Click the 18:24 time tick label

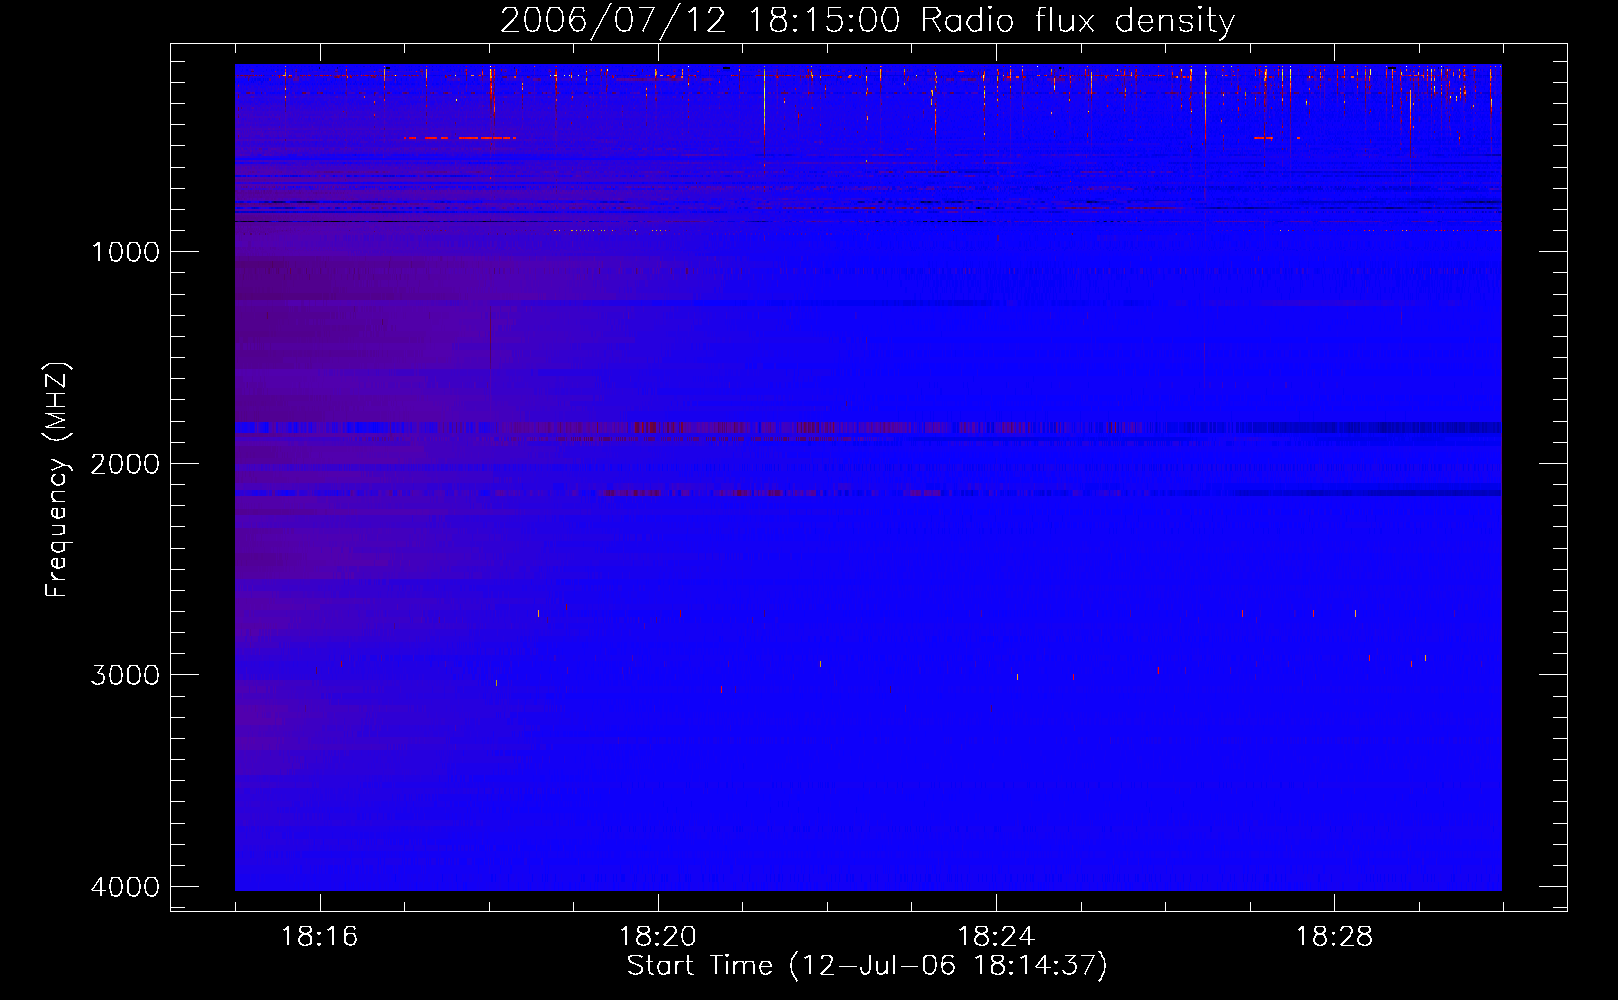[x=996, y=937]
